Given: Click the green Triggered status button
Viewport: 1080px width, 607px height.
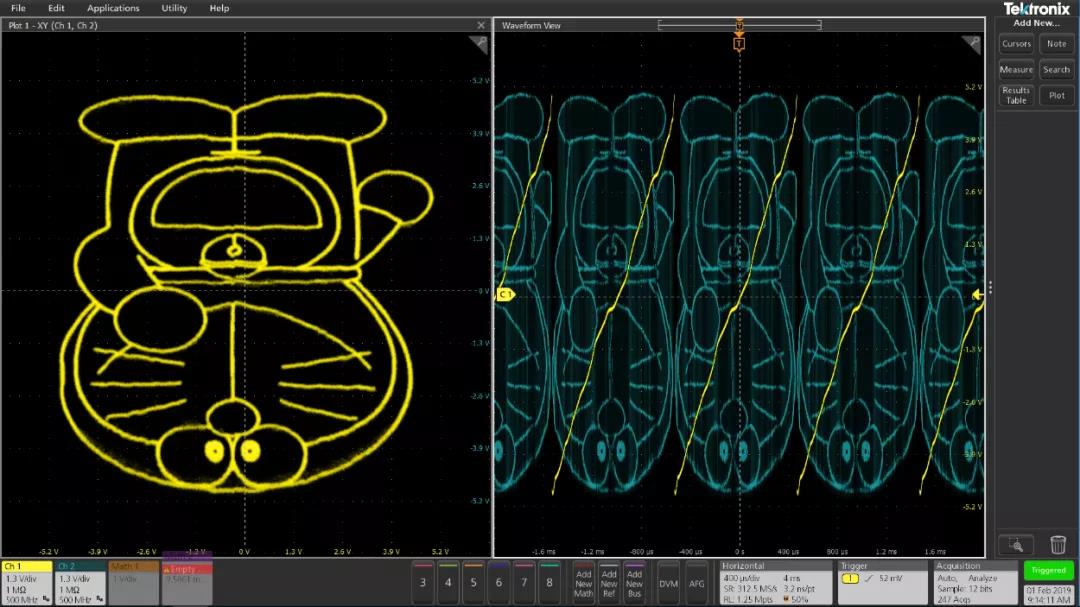Looking at the screenshot, I should coord(1048,570).
